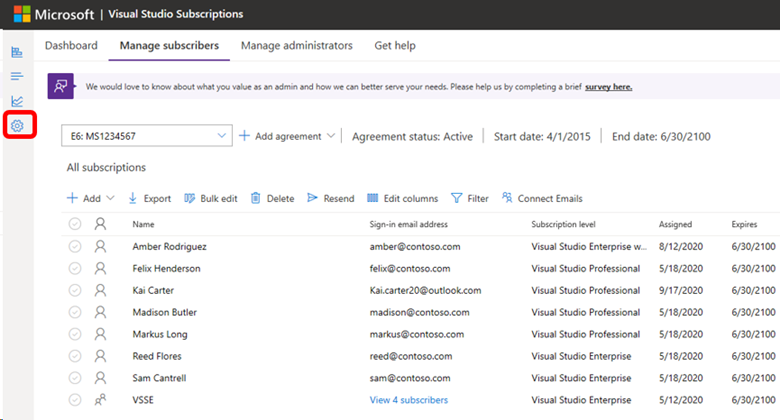Click the list lines sidebar icon
The width and height of the screenshot is (780, 420).
[17, 76]
